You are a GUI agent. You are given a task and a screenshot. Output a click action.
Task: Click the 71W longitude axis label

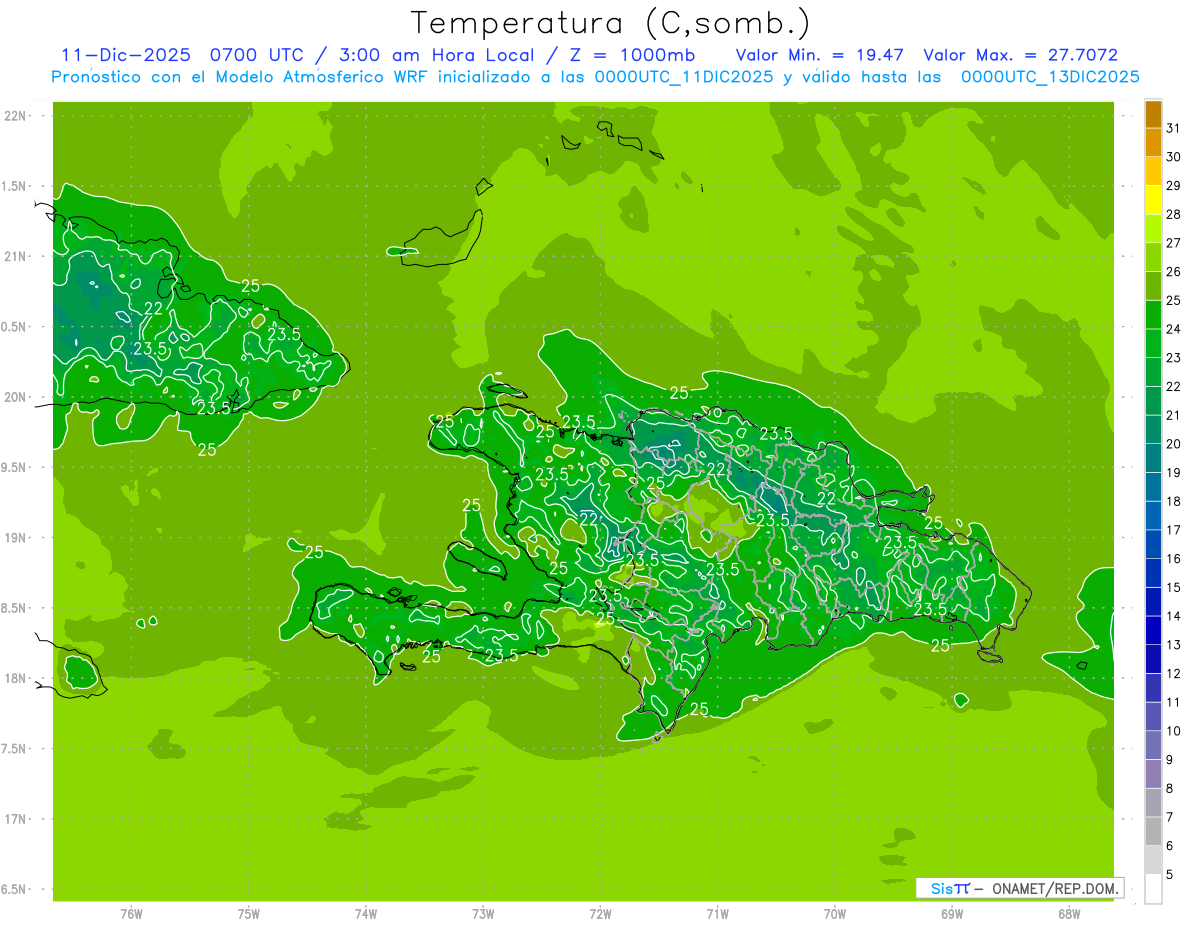[717, 914]
